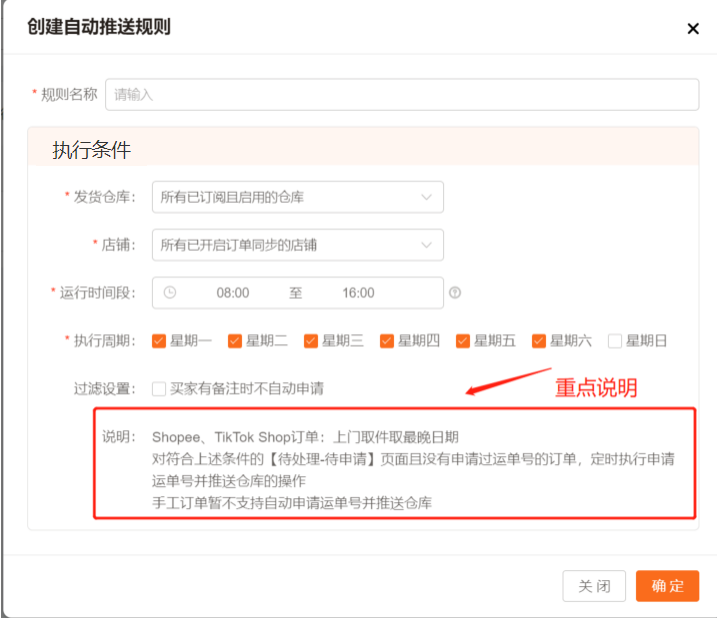This screenshot has width=717, height=618.
Task: Set the end time 16:00
Action: 358,293
